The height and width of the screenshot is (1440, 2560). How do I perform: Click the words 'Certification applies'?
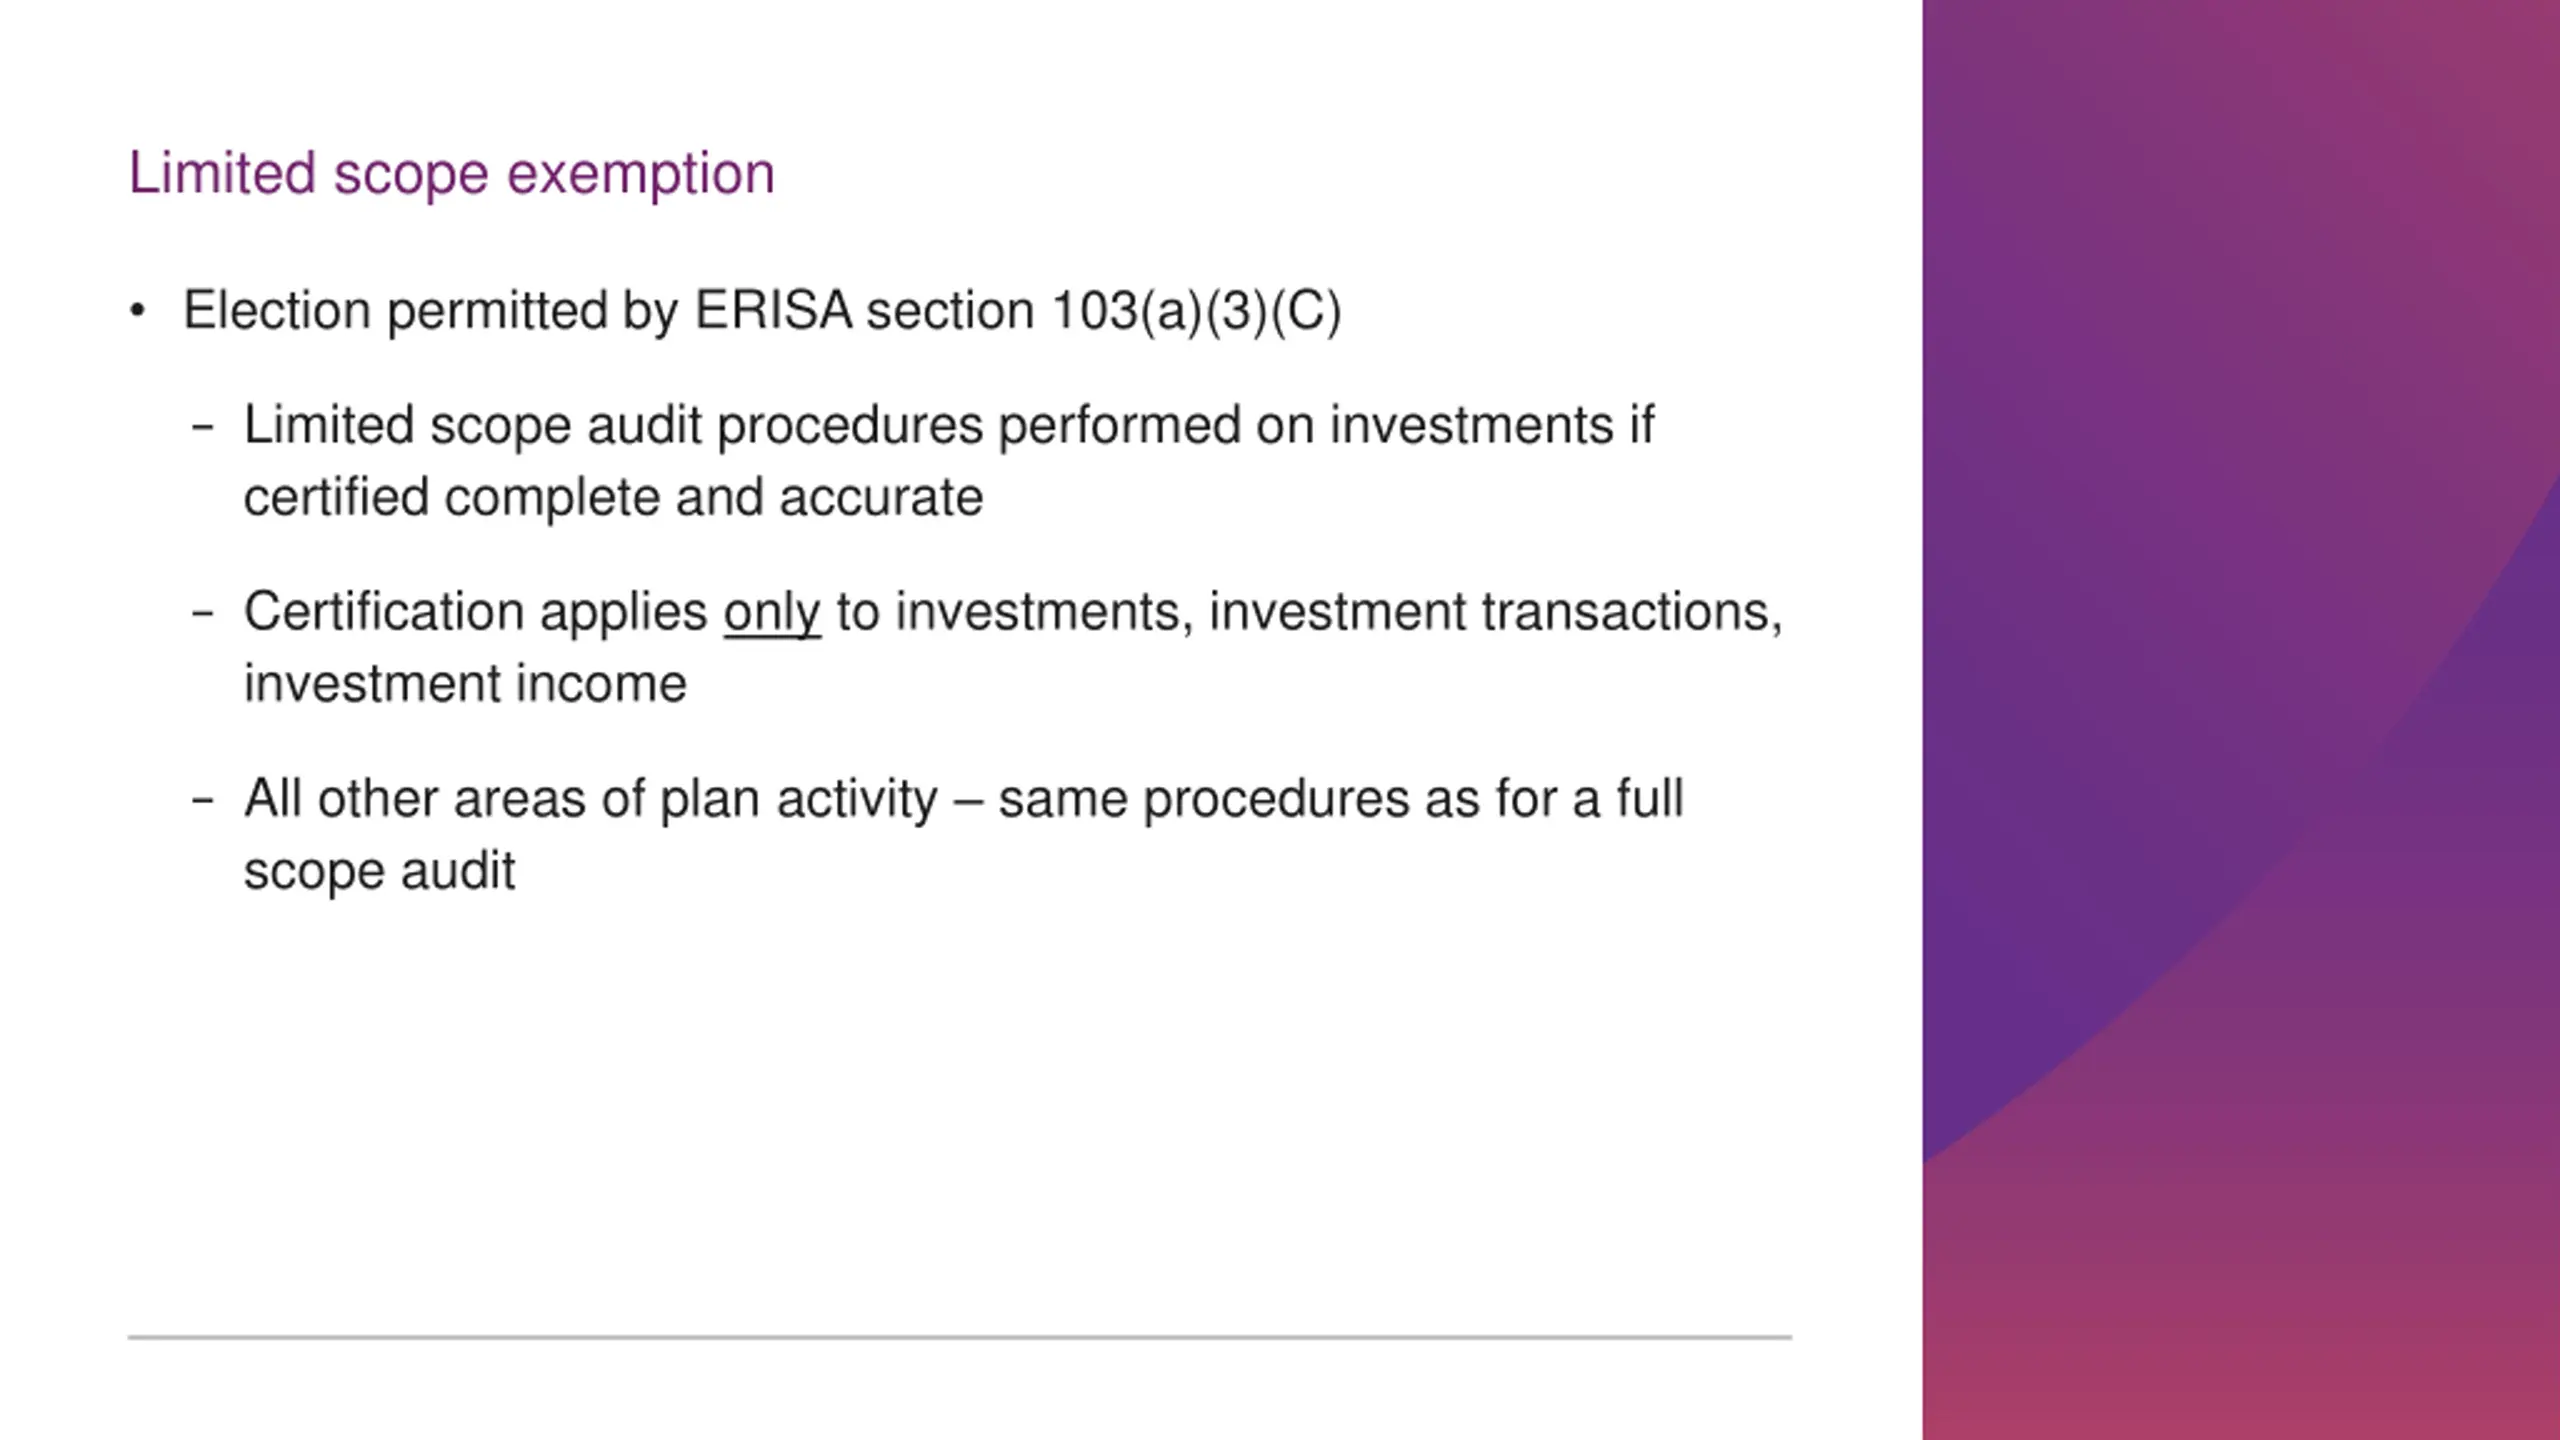click(x=475, y=612)
